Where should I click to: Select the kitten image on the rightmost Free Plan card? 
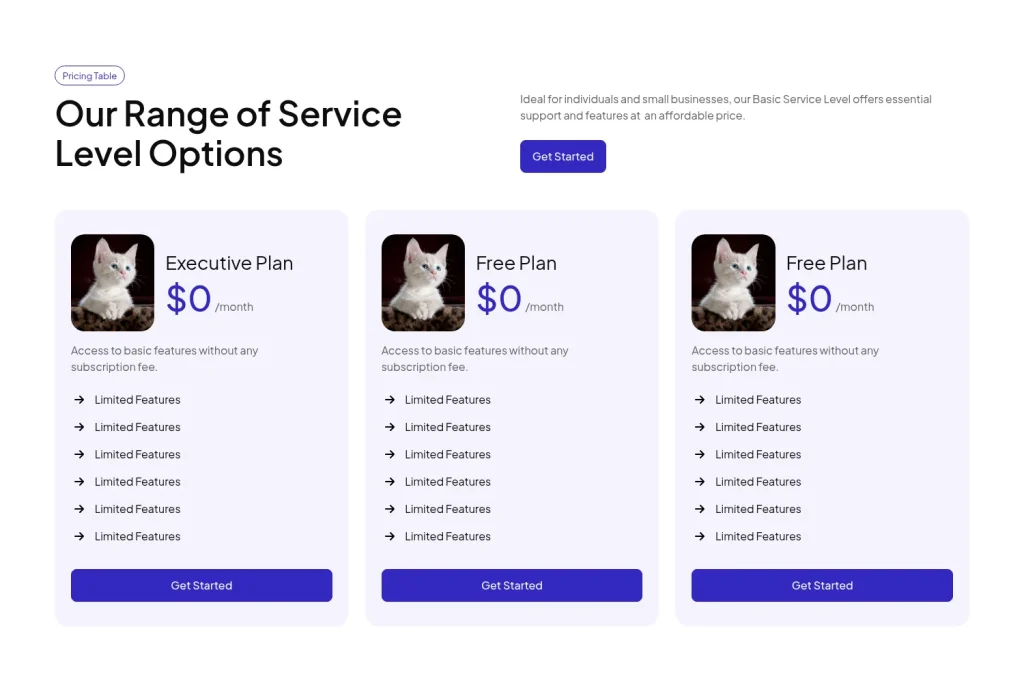coord(732,282)
